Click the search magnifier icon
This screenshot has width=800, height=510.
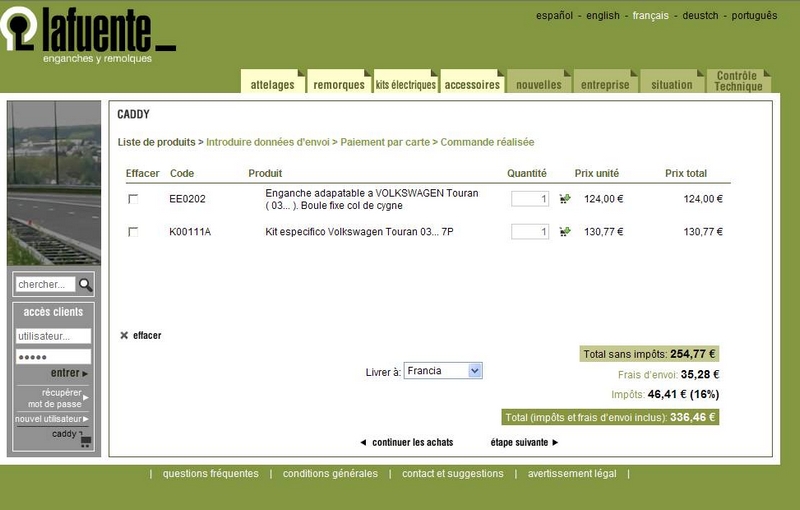pos(86,285)
